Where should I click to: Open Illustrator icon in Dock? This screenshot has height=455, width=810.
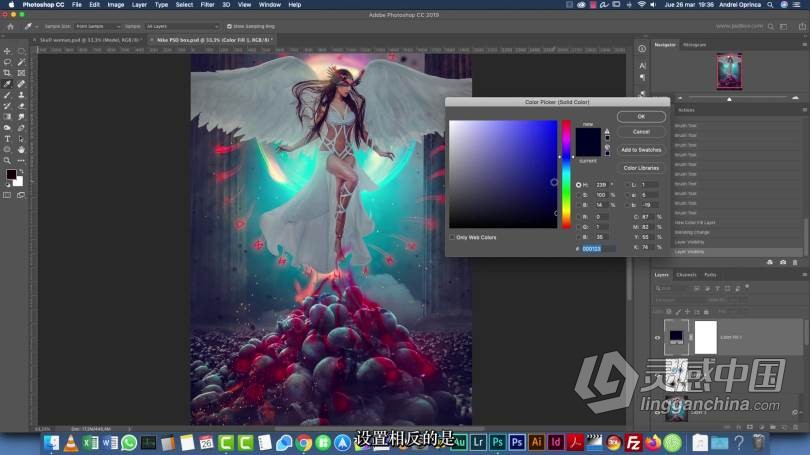[536, 442]
